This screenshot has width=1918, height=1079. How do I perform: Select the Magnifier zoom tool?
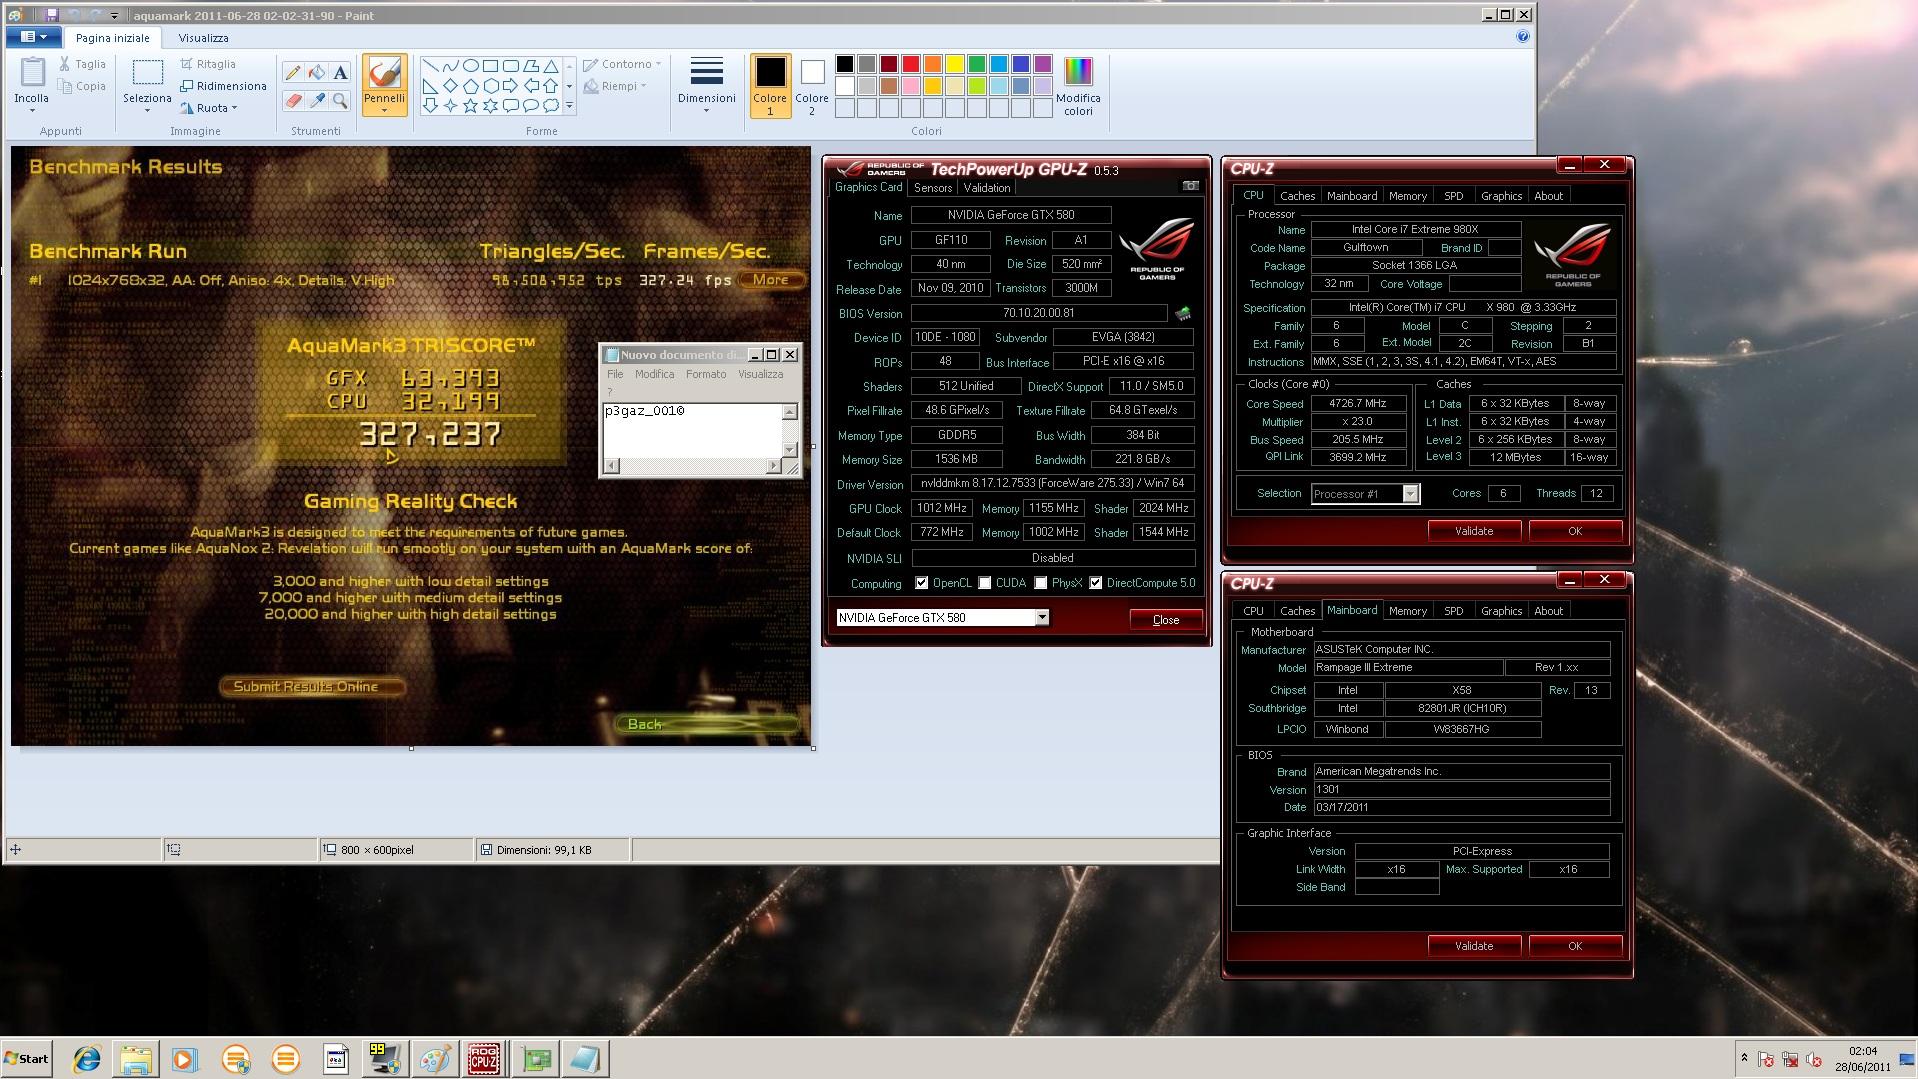coord(340,100)
